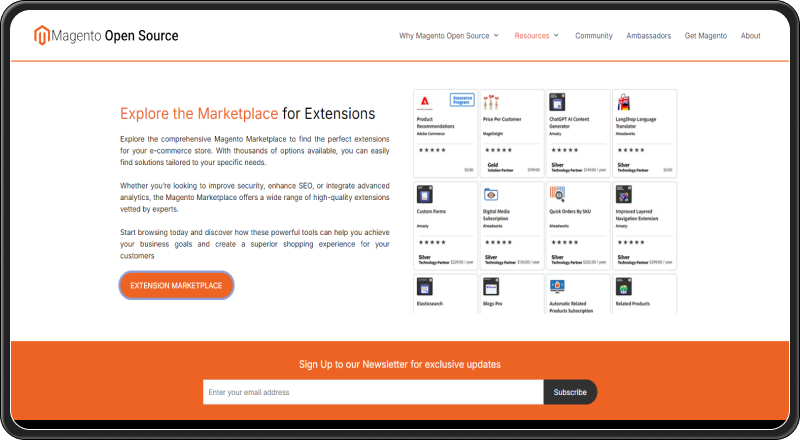Focus the newsletter email address field

373,392
